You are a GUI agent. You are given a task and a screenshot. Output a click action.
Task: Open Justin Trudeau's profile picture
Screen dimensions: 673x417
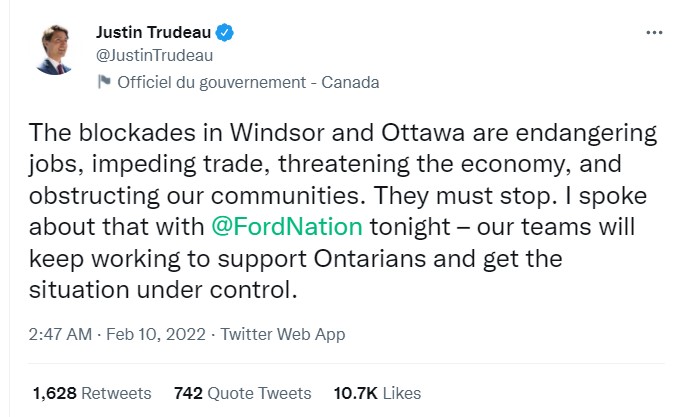(x=56, y=48)
